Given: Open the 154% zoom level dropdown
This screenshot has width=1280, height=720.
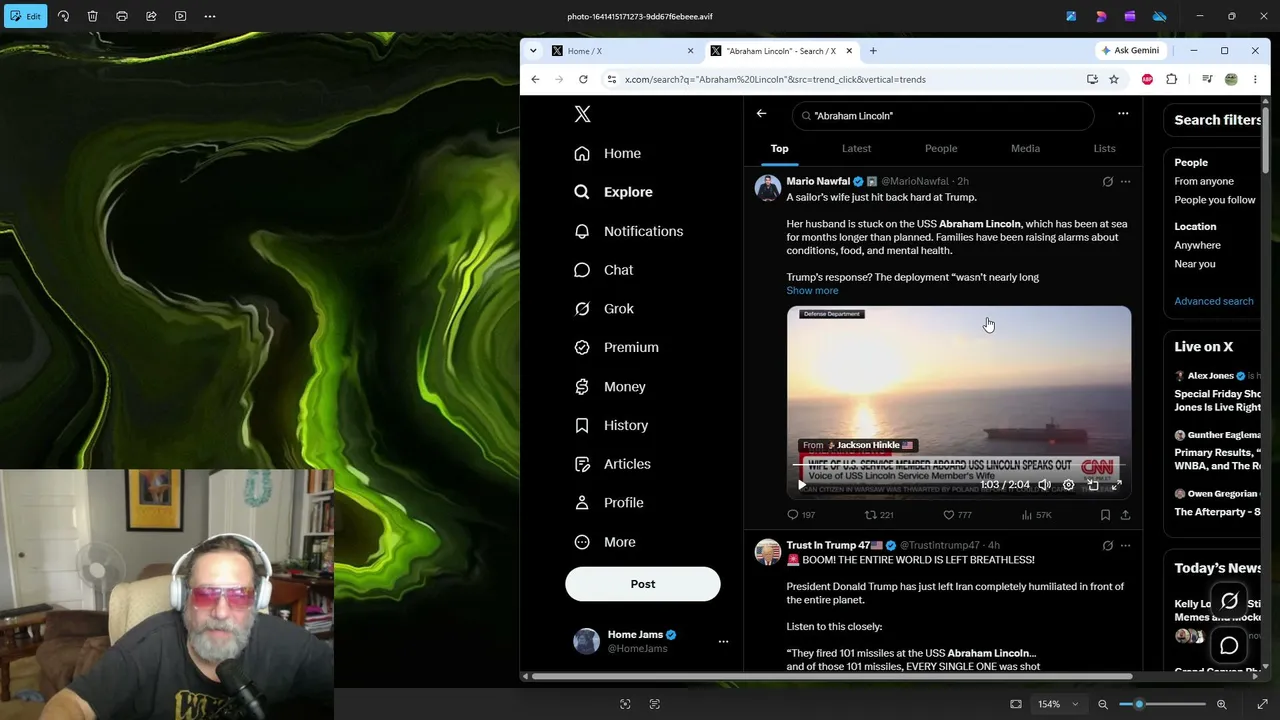Looking at the screenshot, I should (1059, 704).
